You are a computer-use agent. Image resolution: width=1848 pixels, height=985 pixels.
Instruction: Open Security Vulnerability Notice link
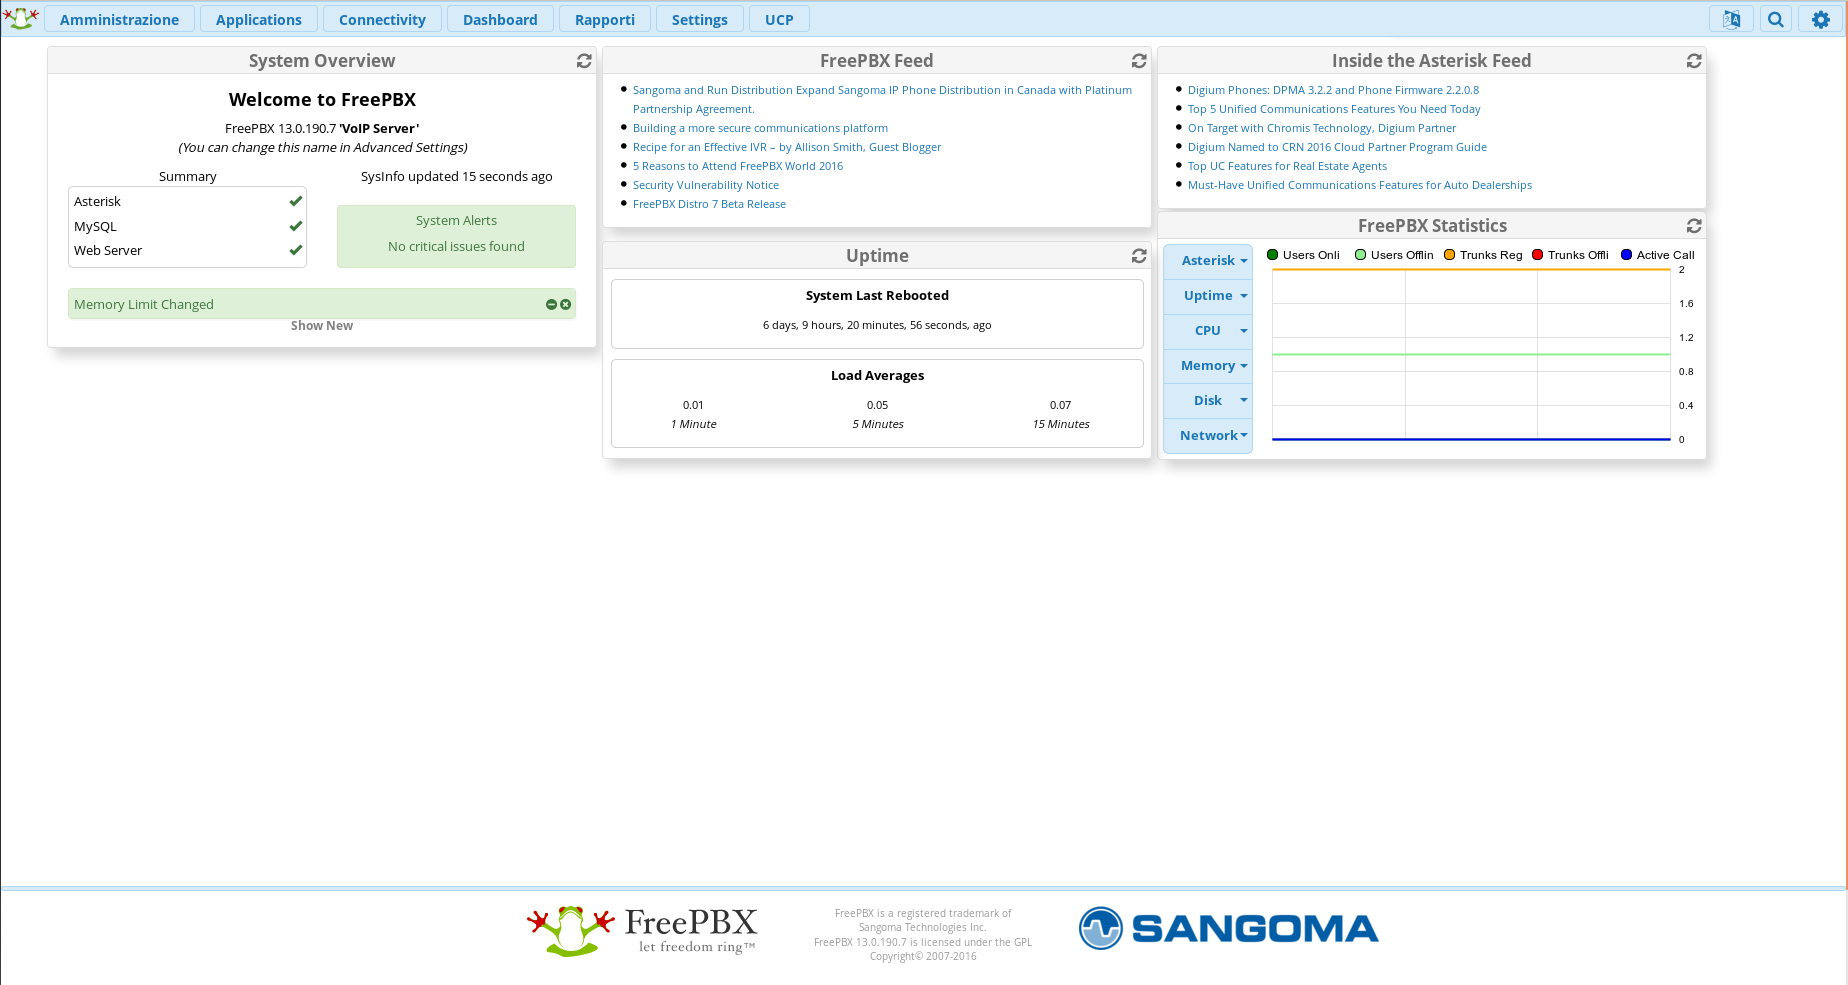point(706,185)
